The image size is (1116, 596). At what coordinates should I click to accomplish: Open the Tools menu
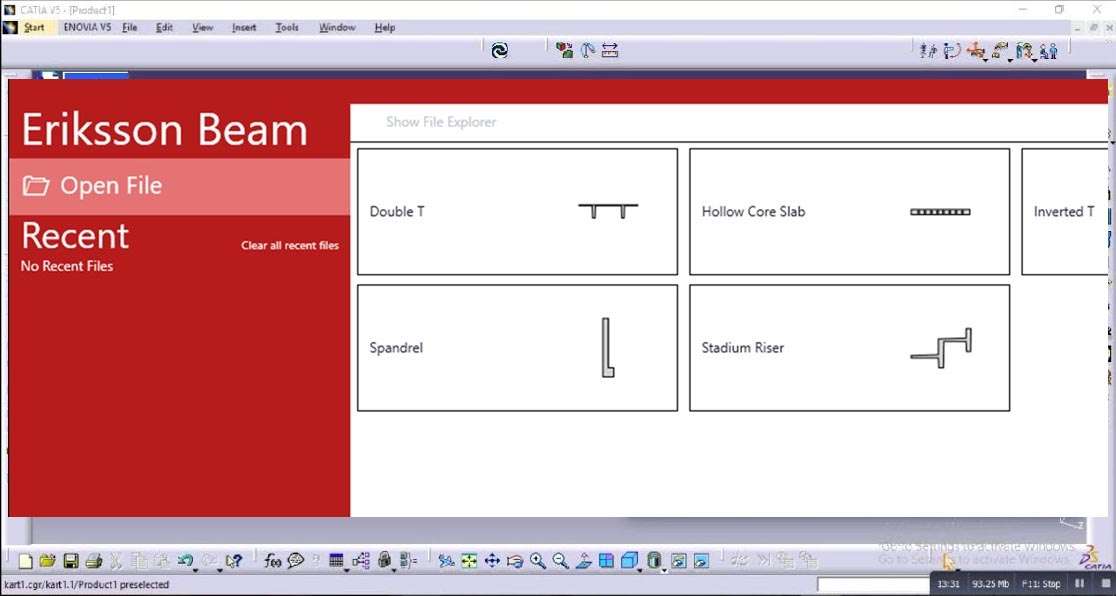(x=287, y=27)
